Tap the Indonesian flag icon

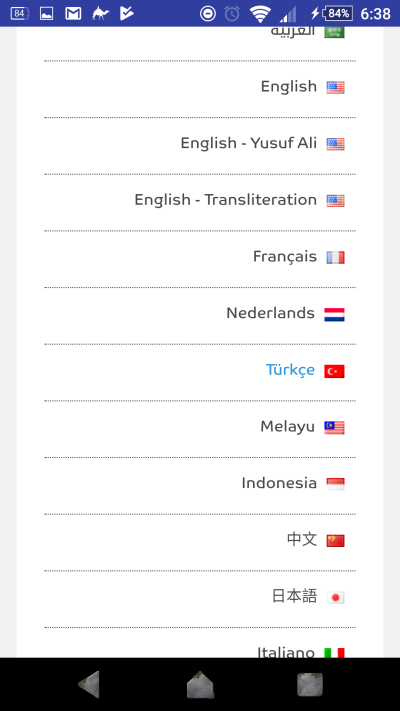pos(335,484)
